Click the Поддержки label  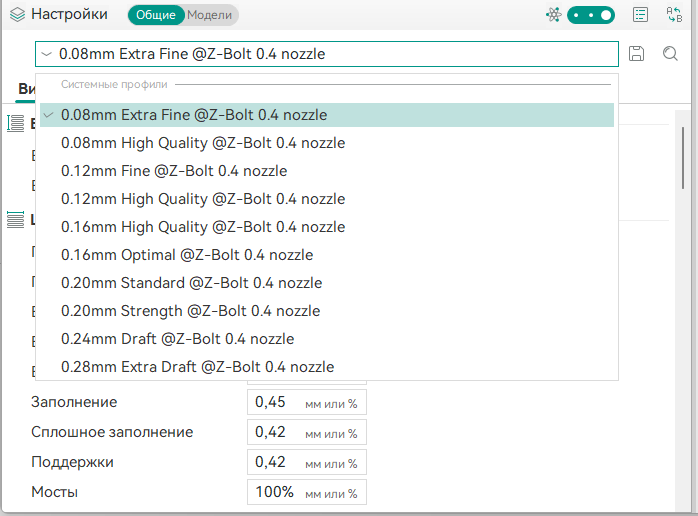click(72, 462)
